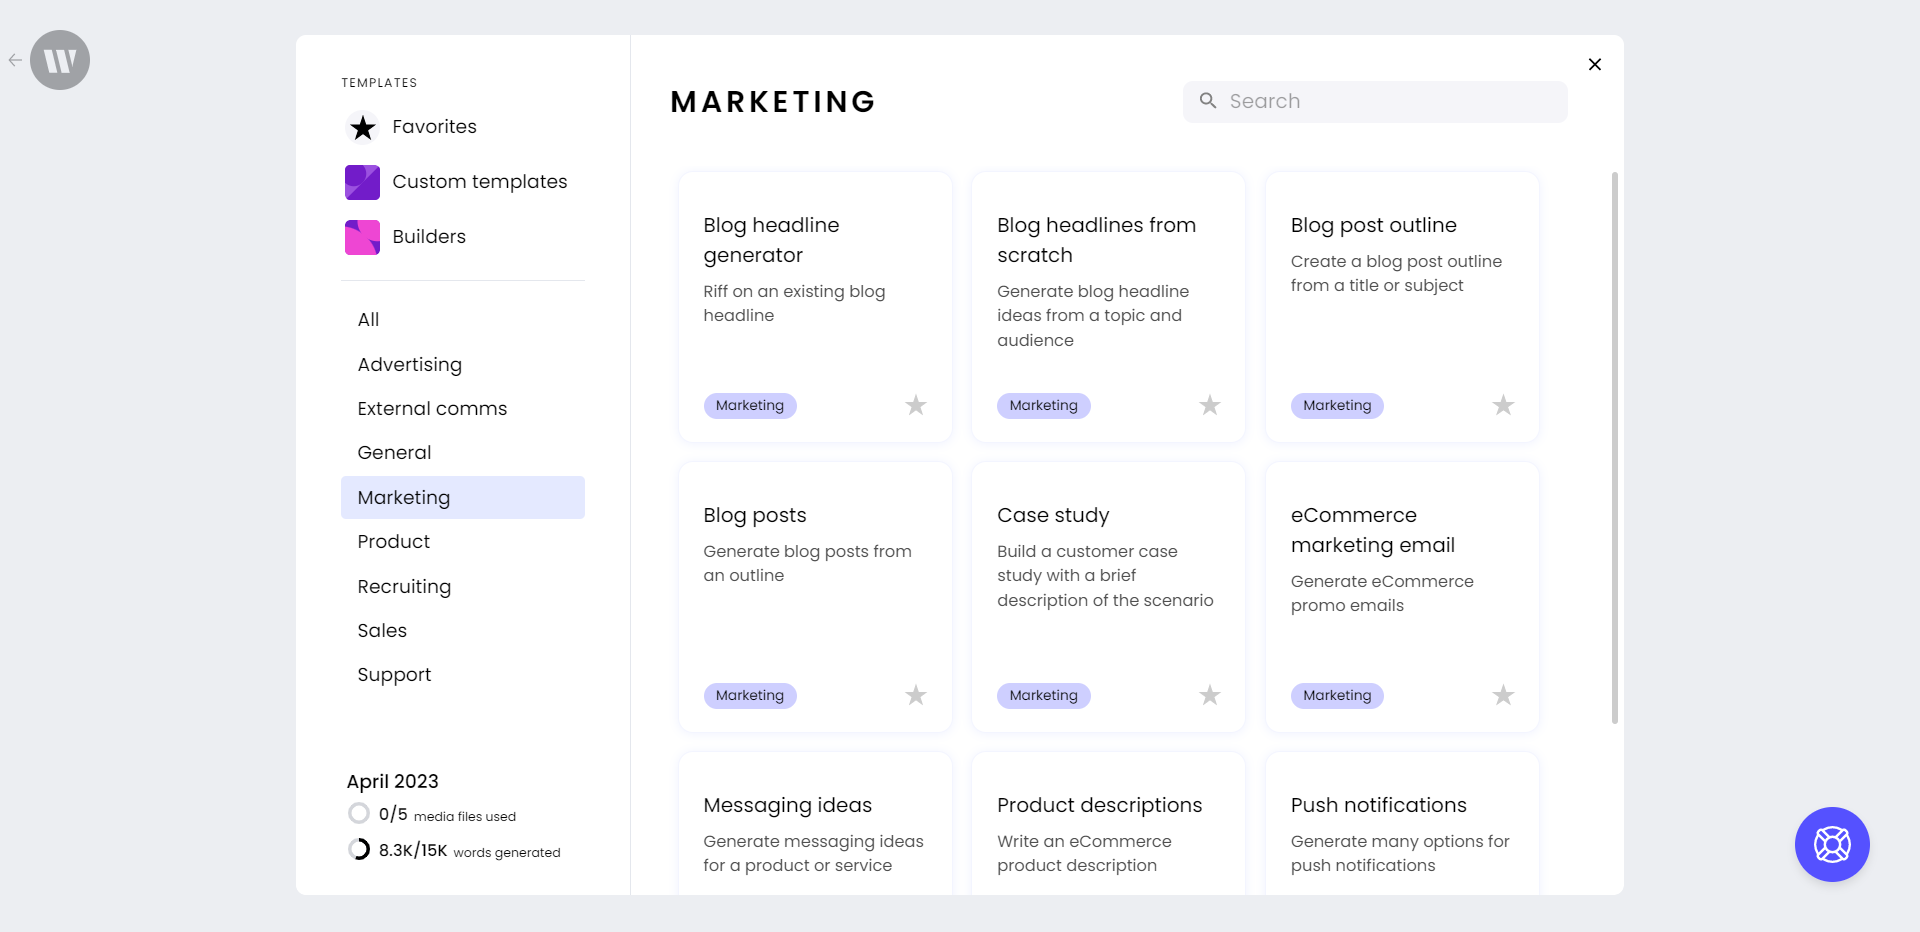Open the Support category
The height and width of the screenshot is (932, 1920).
(x=463, y=674)
